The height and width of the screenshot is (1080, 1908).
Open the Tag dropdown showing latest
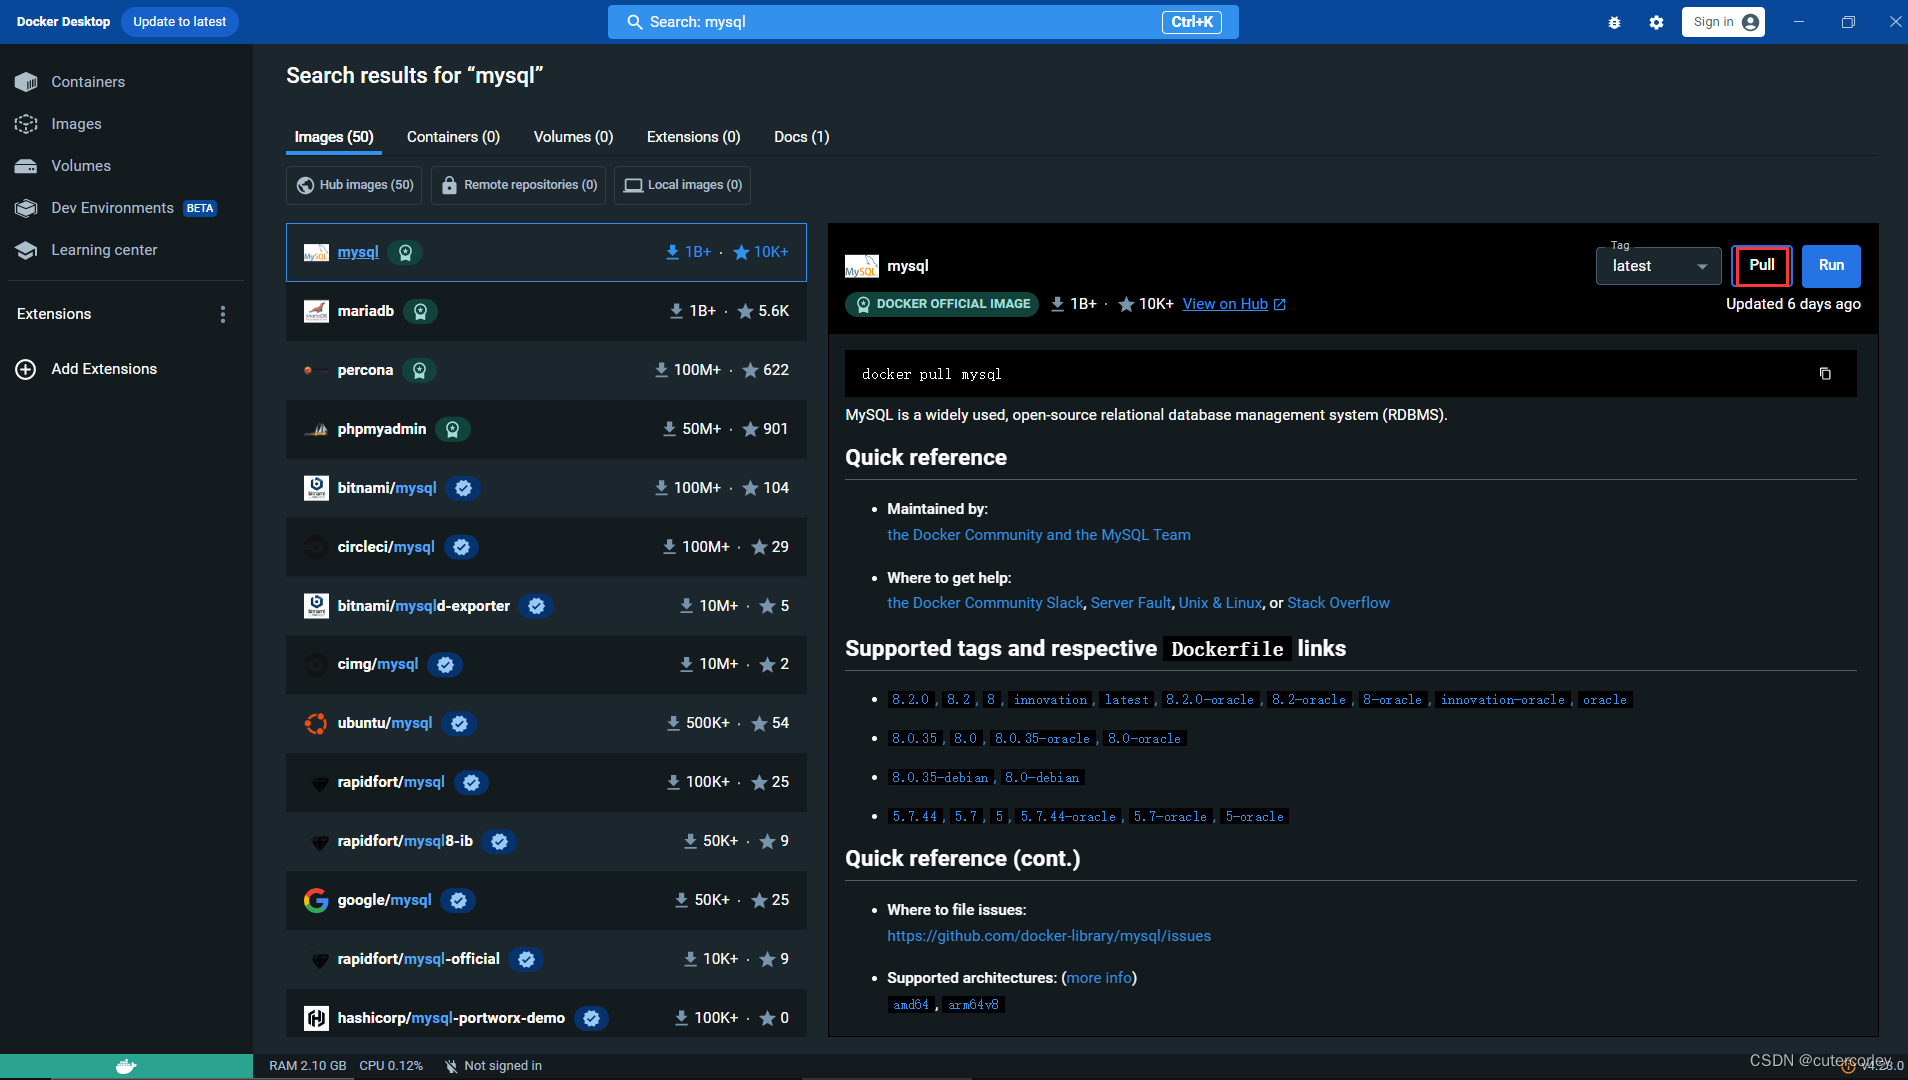(x=1658, y=266)
